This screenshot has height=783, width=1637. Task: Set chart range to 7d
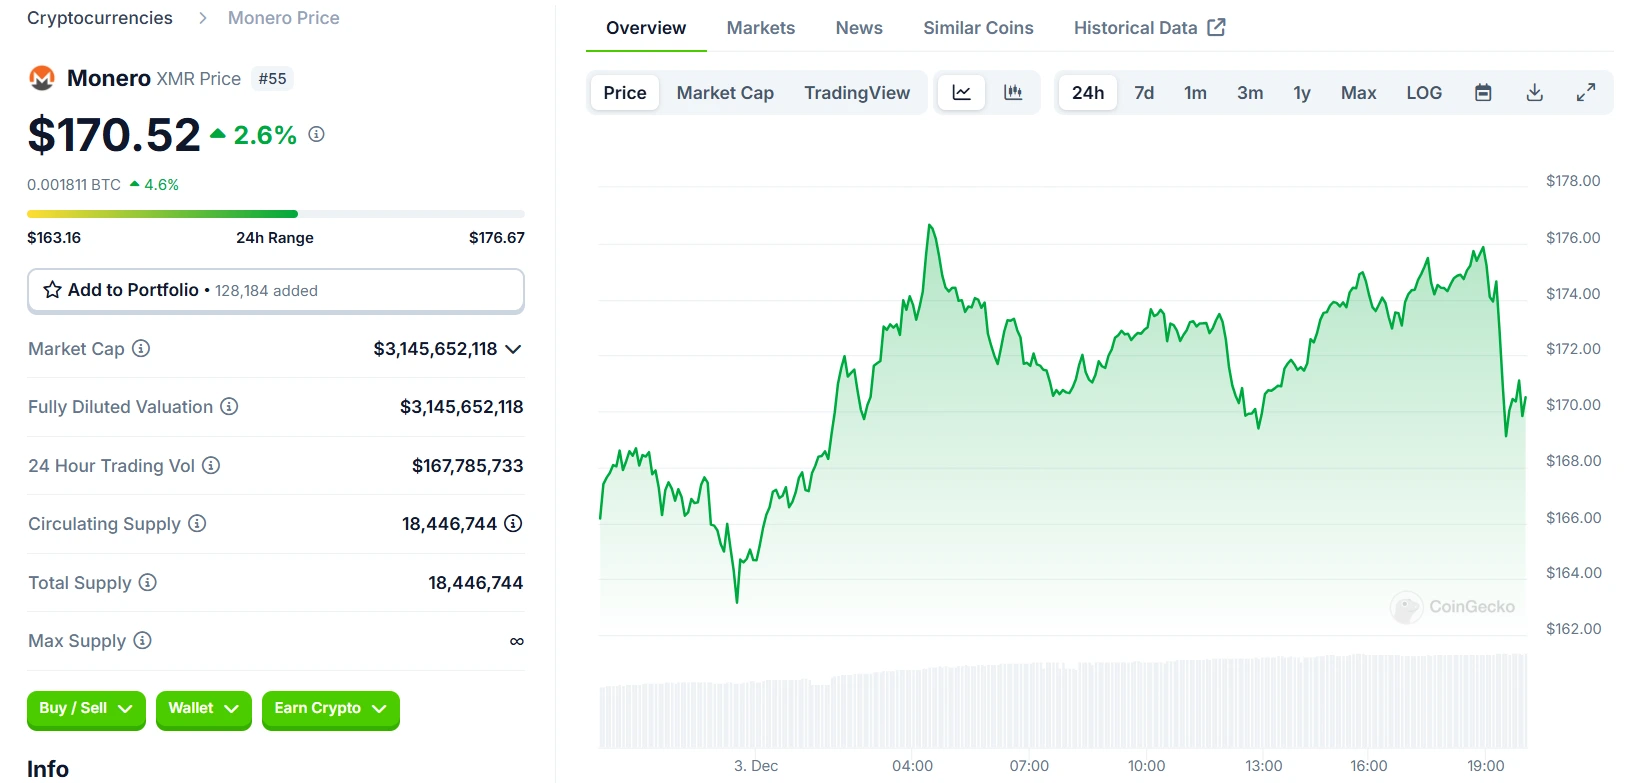(1144, 93)
